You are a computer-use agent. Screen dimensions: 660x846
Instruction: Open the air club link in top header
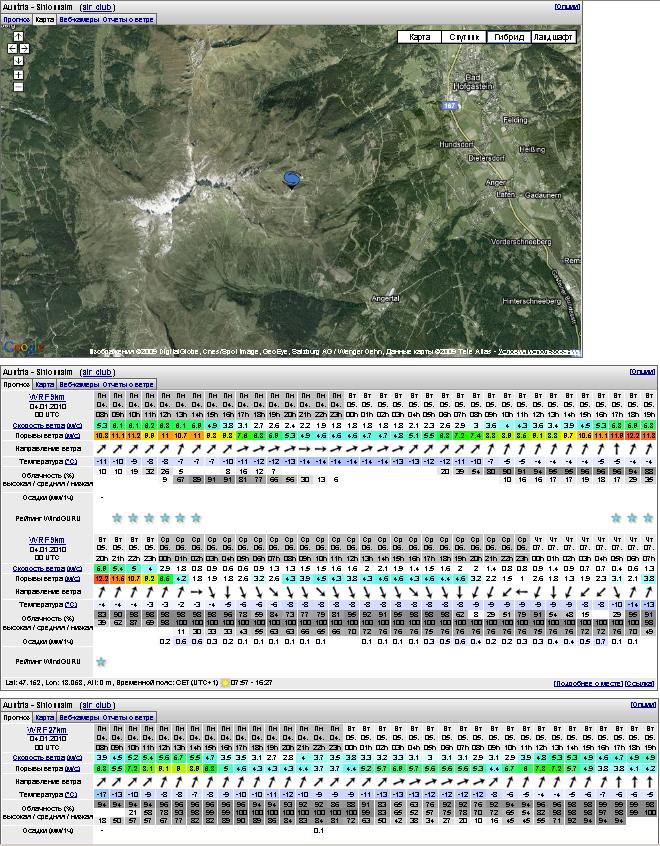(98, 6)
